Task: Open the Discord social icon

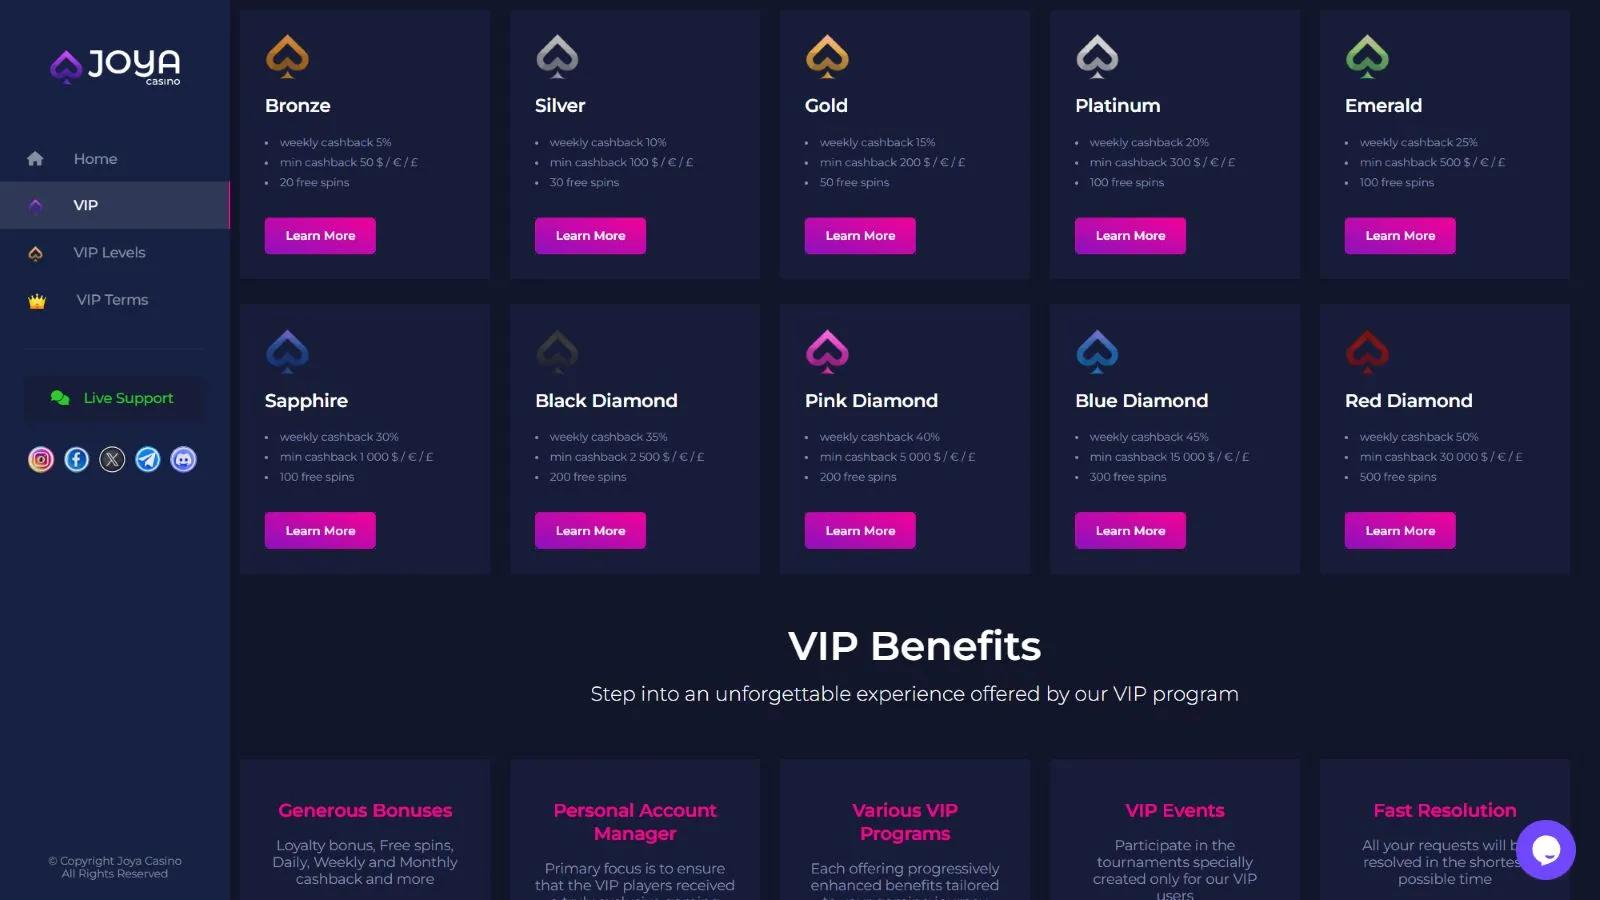Action: tap(183, 459)
